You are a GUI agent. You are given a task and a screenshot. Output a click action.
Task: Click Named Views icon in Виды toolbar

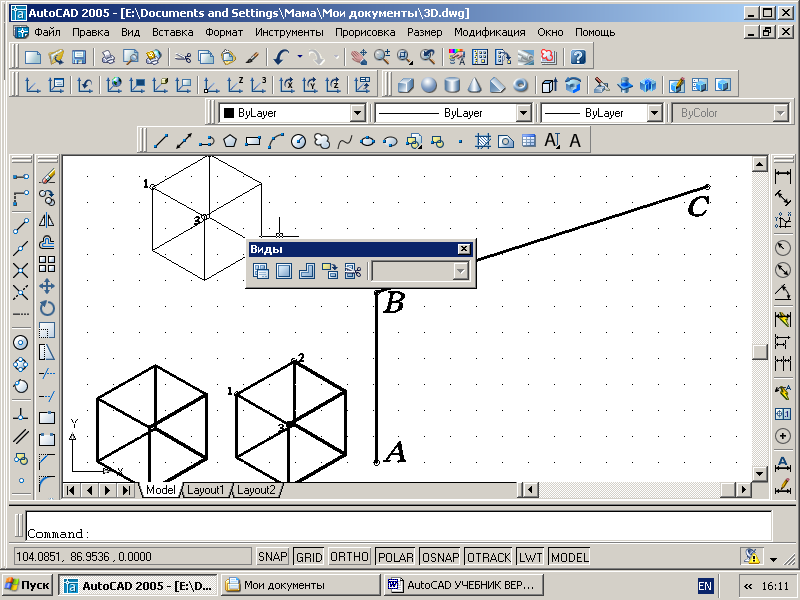[261, 270]
